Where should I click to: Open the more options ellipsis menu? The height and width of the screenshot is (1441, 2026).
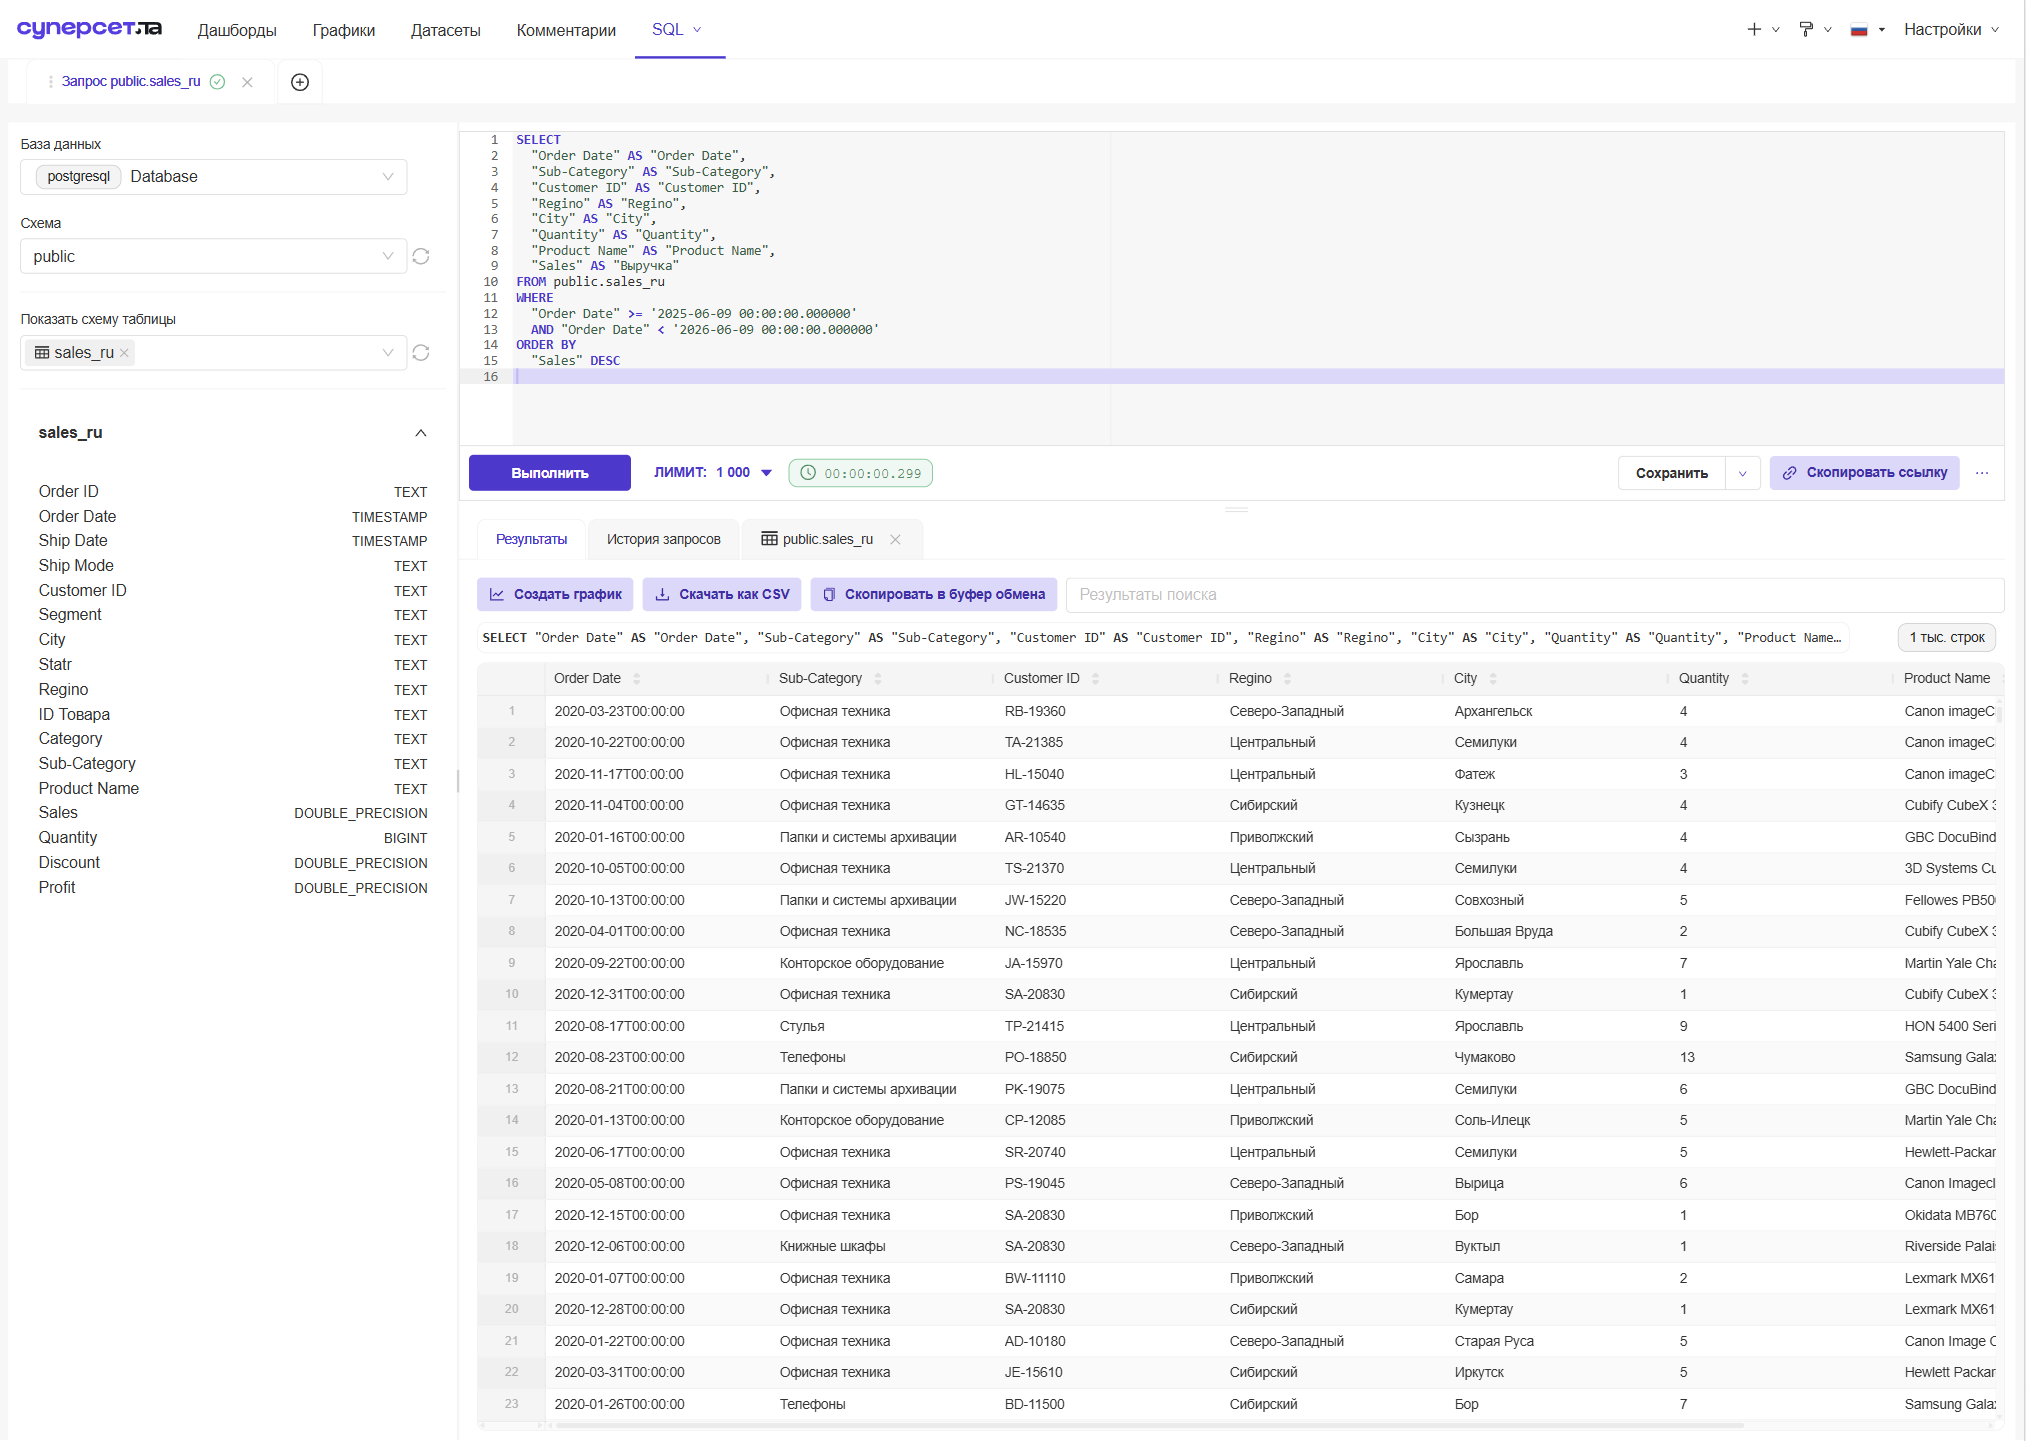(1982, 473)
